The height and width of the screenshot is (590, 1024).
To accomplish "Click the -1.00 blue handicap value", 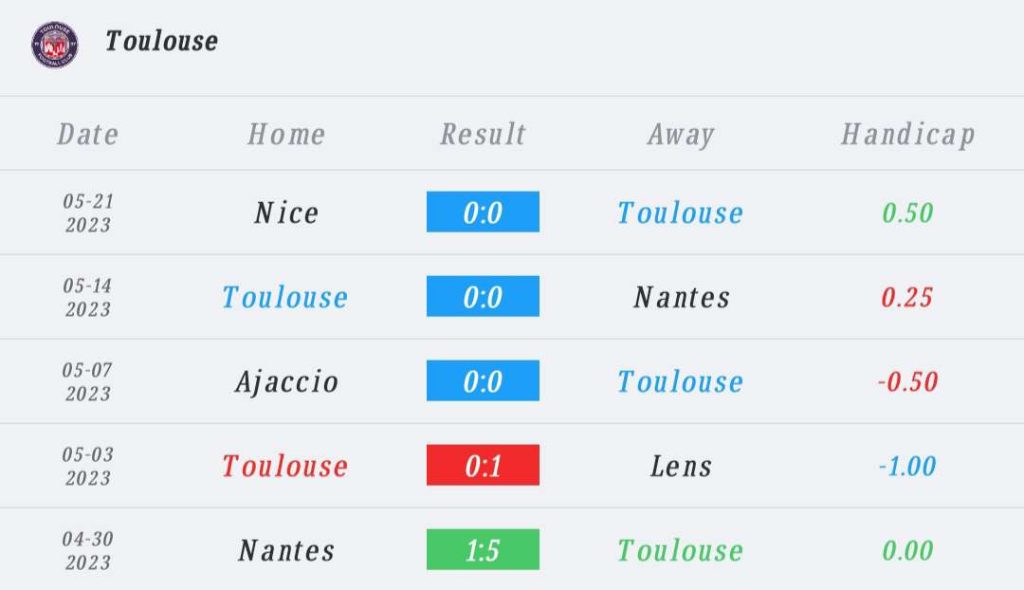I will coord(907,465).
